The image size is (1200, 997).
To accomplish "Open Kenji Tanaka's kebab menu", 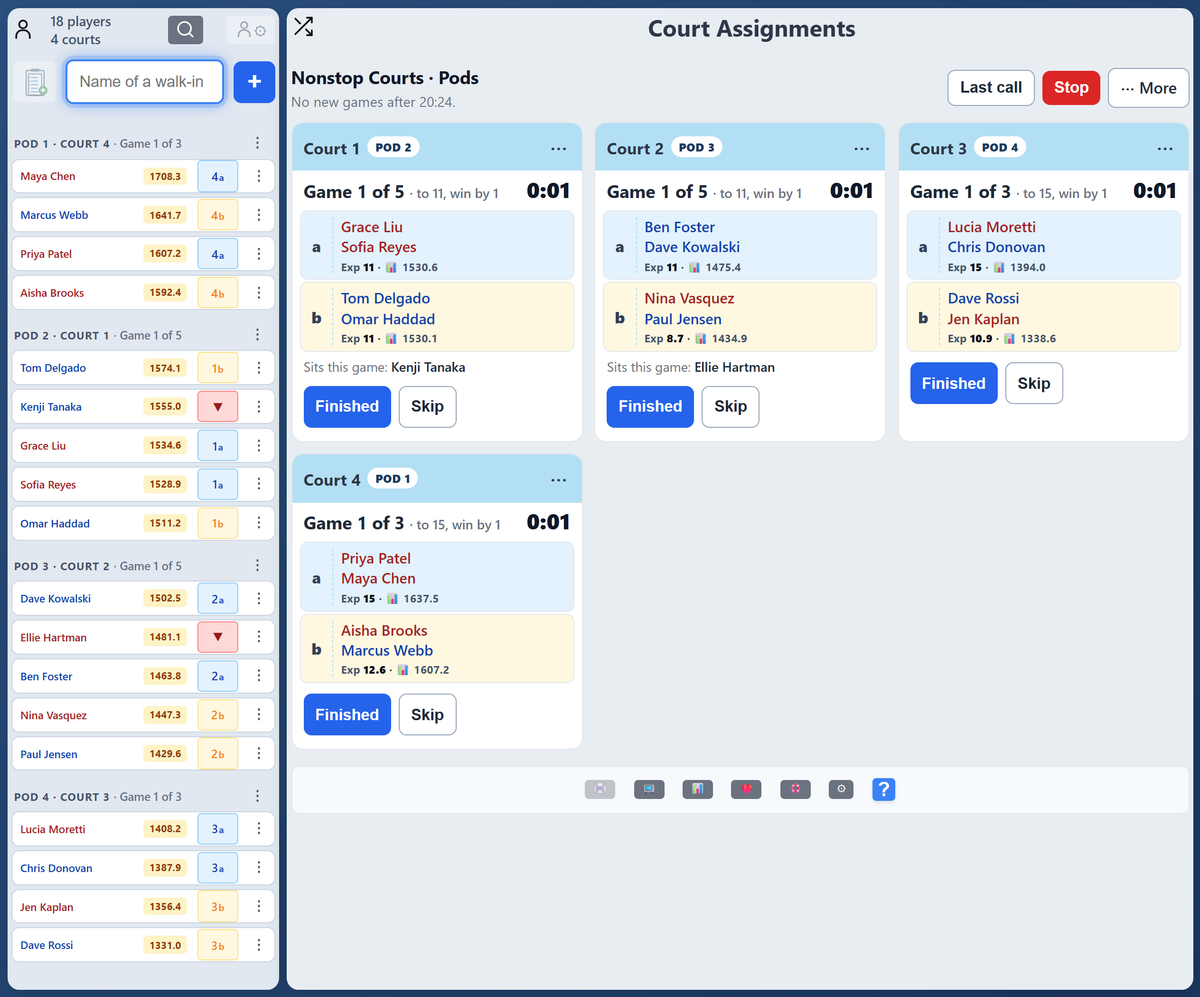I will [258, 407].
